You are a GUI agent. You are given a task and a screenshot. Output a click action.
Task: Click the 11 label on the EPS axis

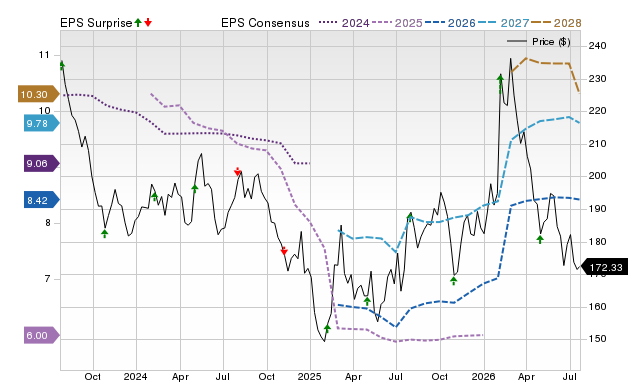pos(44,55)
